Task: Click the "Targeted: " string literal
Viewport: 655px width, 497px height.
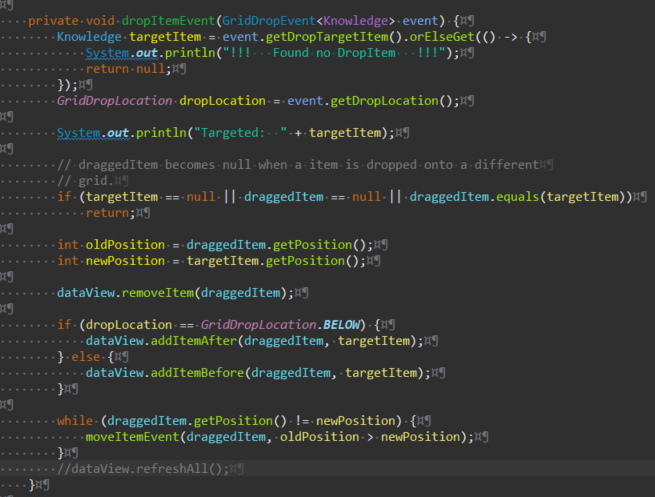Action: pos(239,132)
